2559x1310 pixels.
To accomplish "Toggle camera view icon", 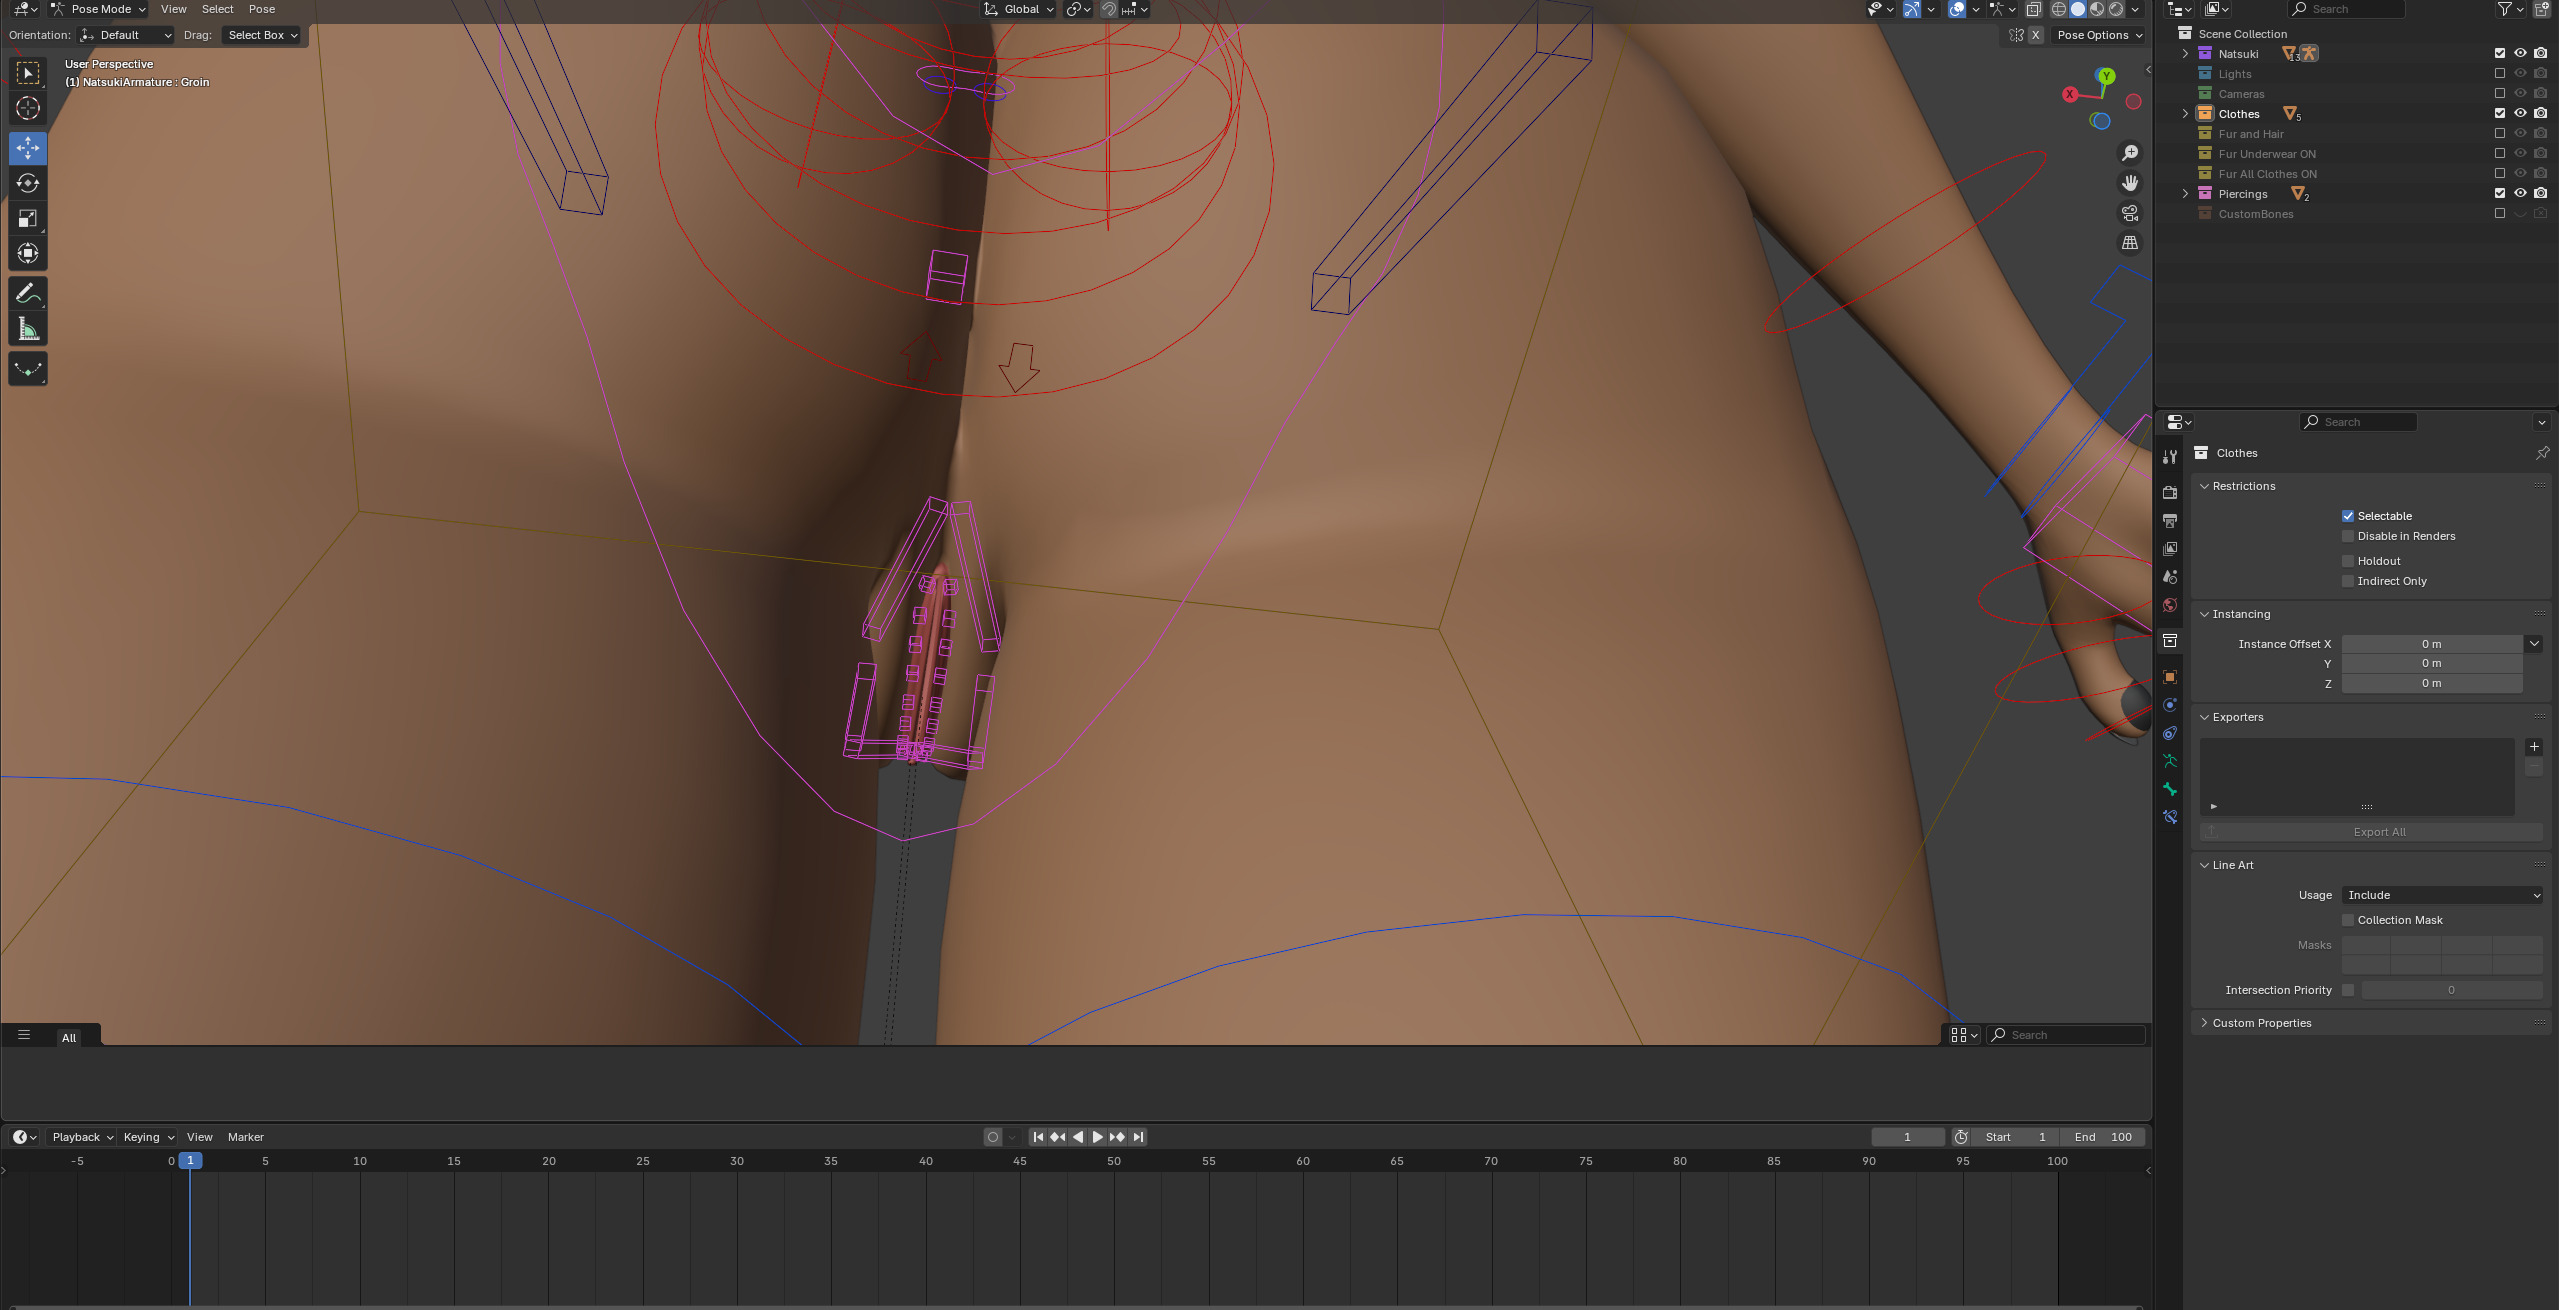I will pyautogui.click(x=2130, y=213).
